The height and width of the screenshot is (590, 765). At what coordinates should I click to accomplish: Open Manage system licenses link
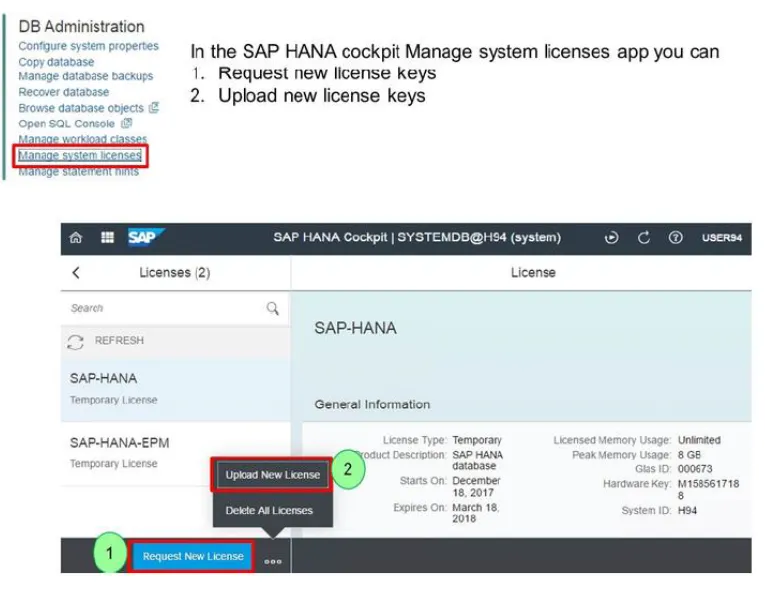pyautogui.click(x=80, y=155)
